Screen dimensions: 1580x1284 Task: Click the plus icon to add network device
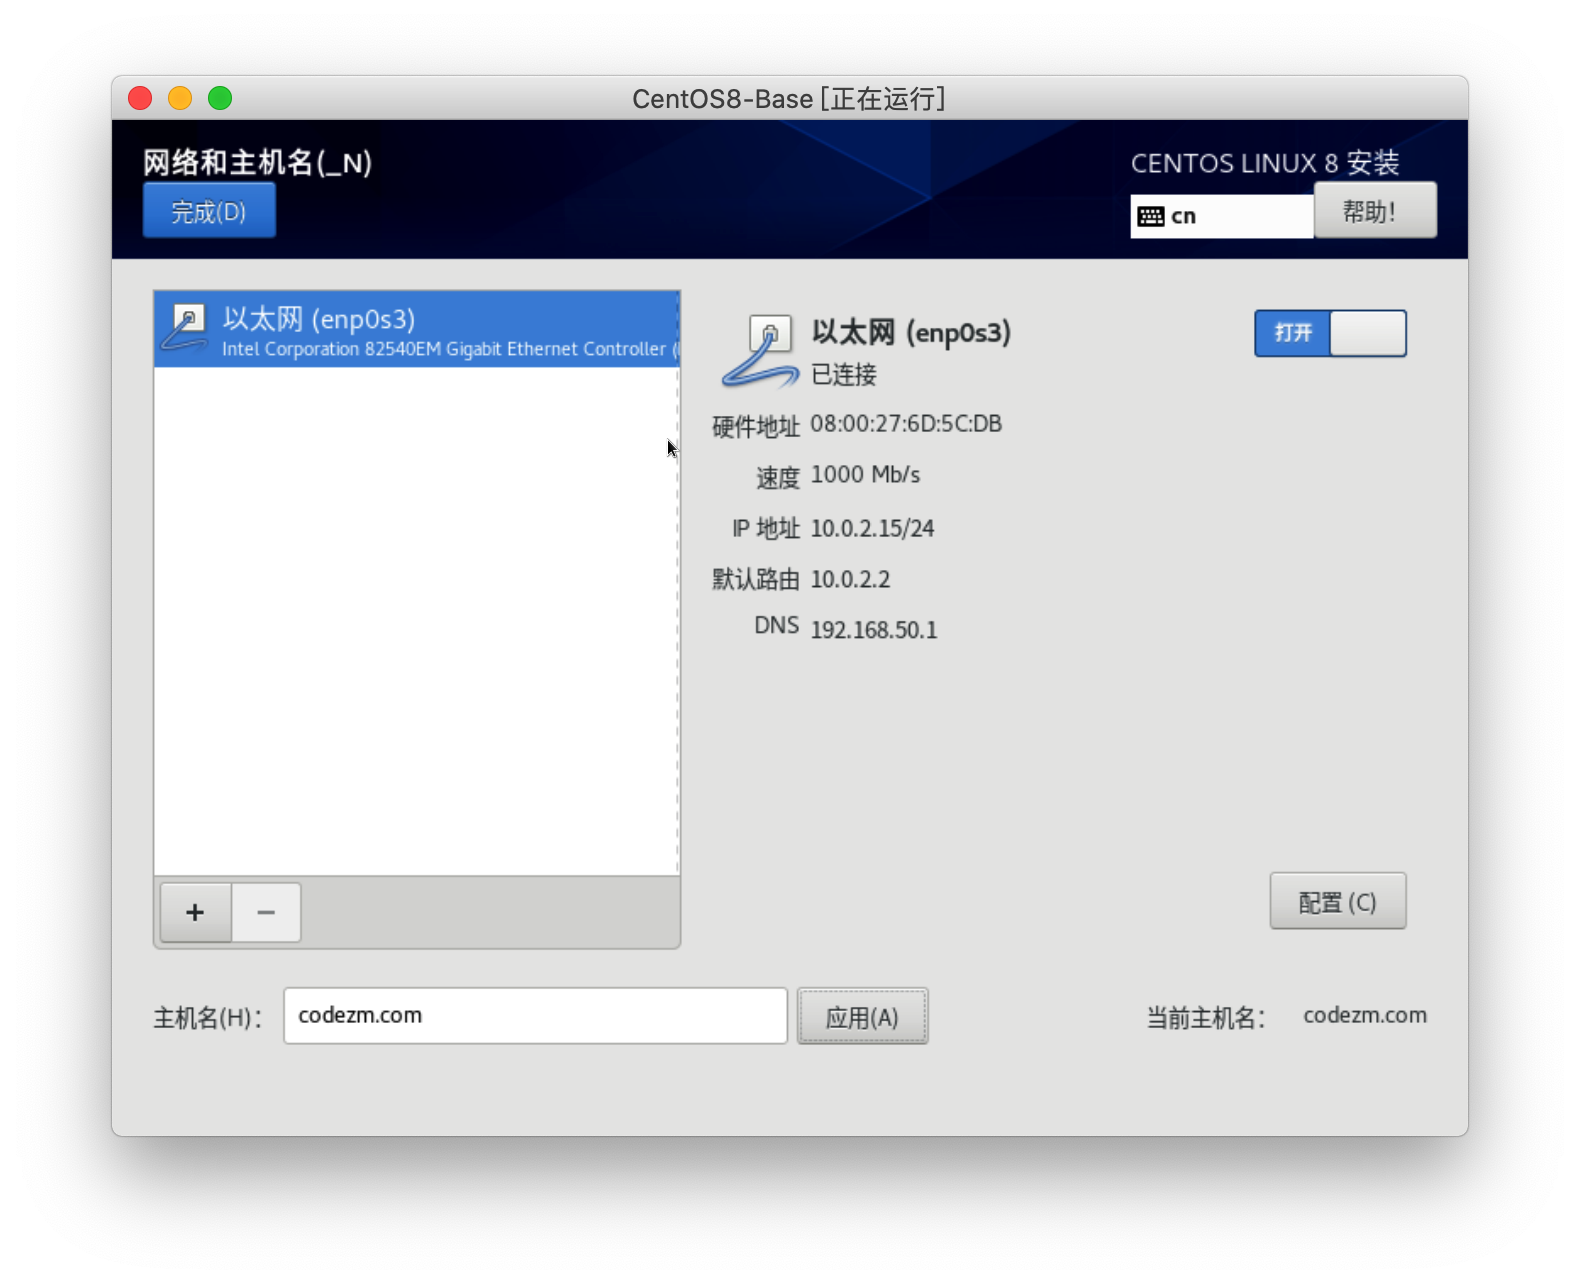click(196, 912)
